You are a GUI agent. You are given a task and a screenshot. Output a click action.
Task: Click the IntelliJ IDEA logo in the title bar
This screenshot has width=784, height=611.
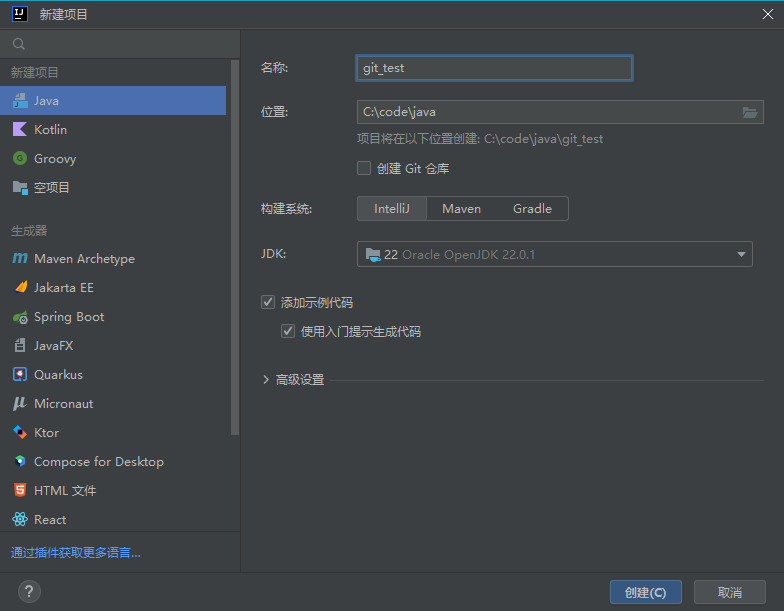pos(20,14)
